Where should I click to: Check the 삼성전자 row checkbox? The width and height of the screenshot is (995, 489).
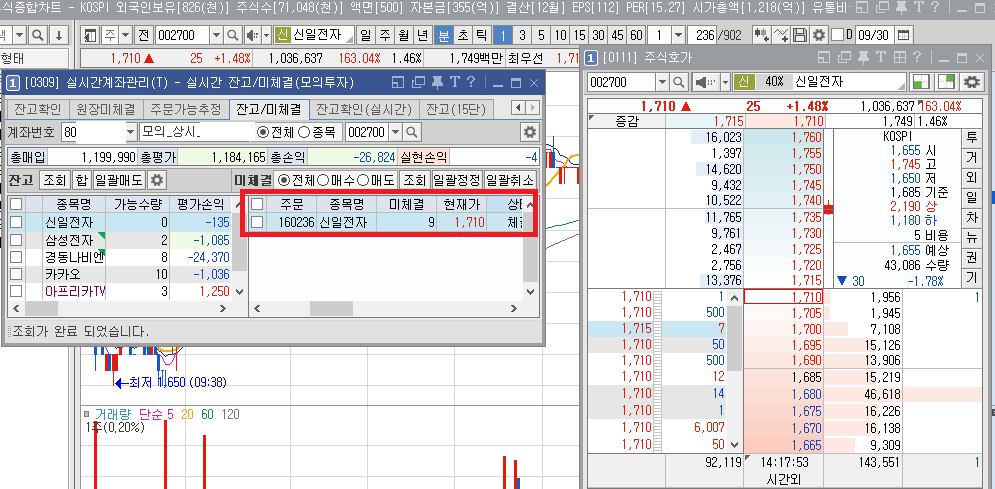(x=16, y=240)
